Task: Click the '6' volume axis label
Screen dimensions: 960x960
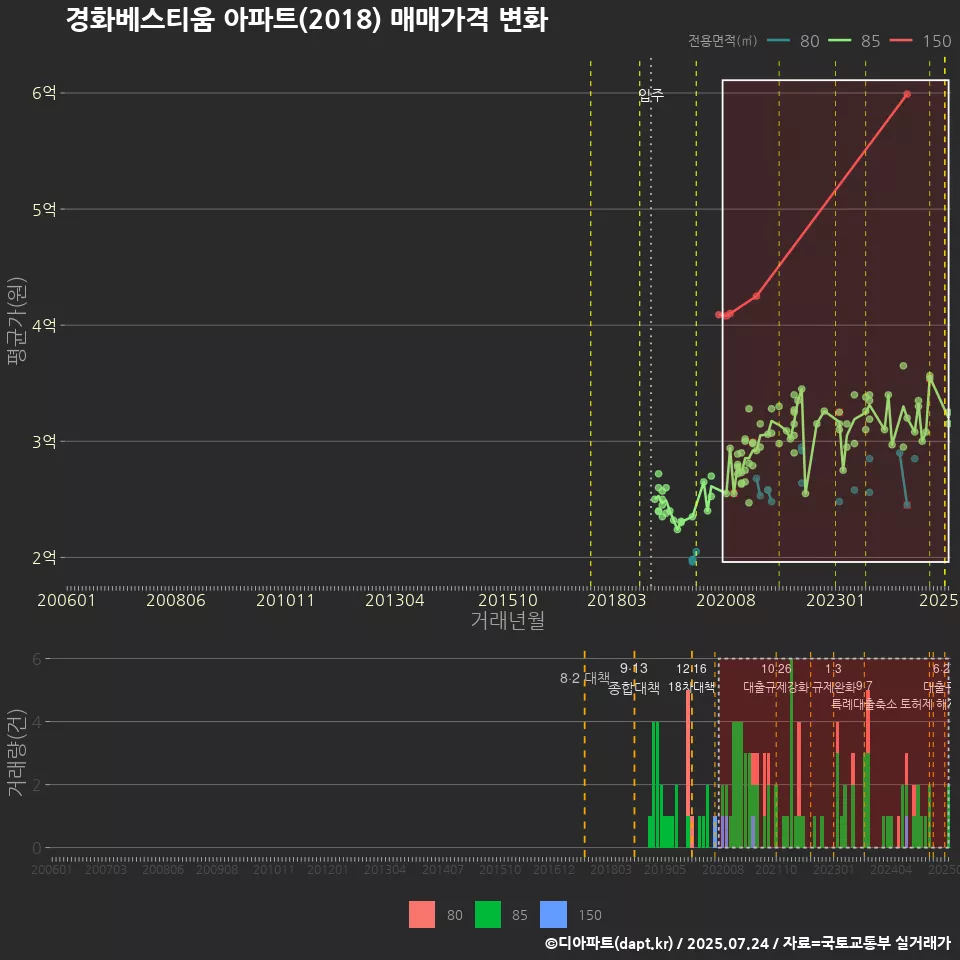Action: pyautogui.click(x=37, y=659)
